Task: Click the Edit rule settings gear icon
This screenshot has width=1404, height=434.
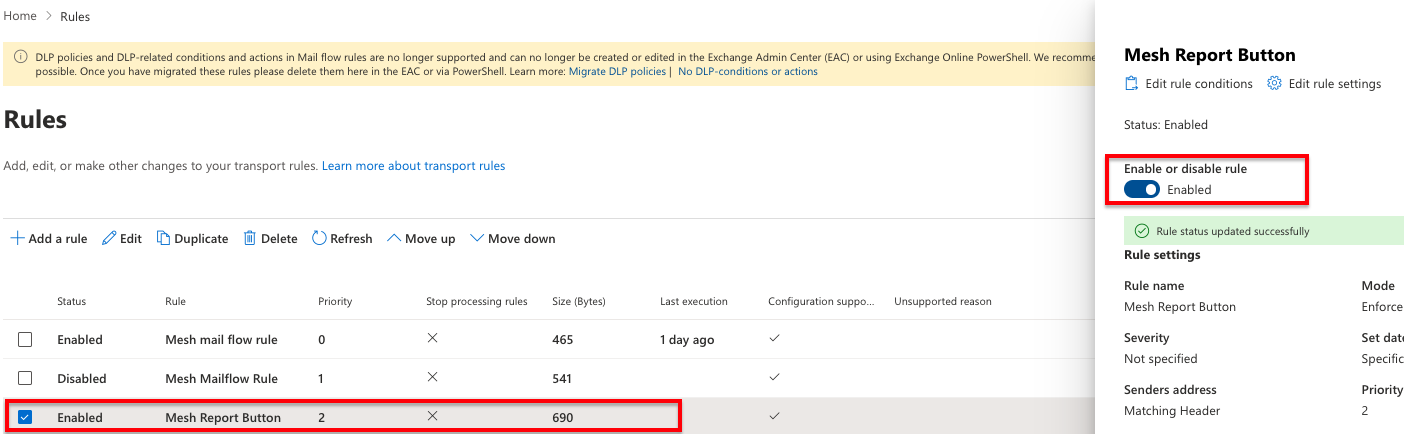Action: point(1274,84)
